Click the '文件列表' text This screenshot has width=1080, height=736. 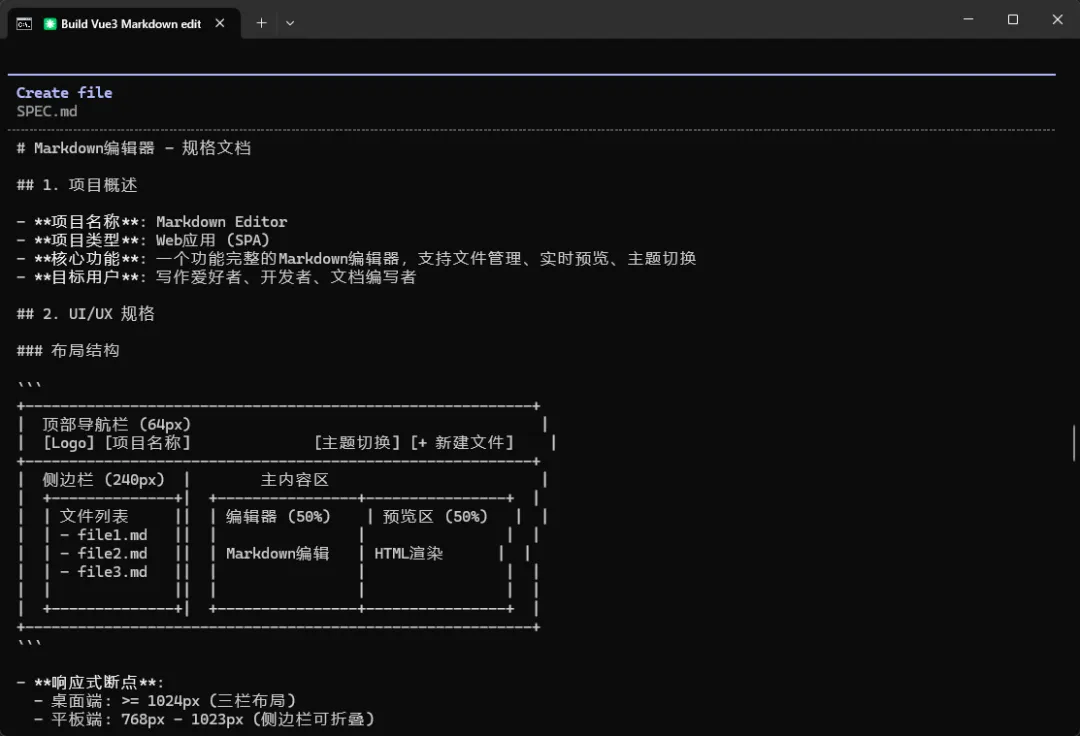click(94, 516)
